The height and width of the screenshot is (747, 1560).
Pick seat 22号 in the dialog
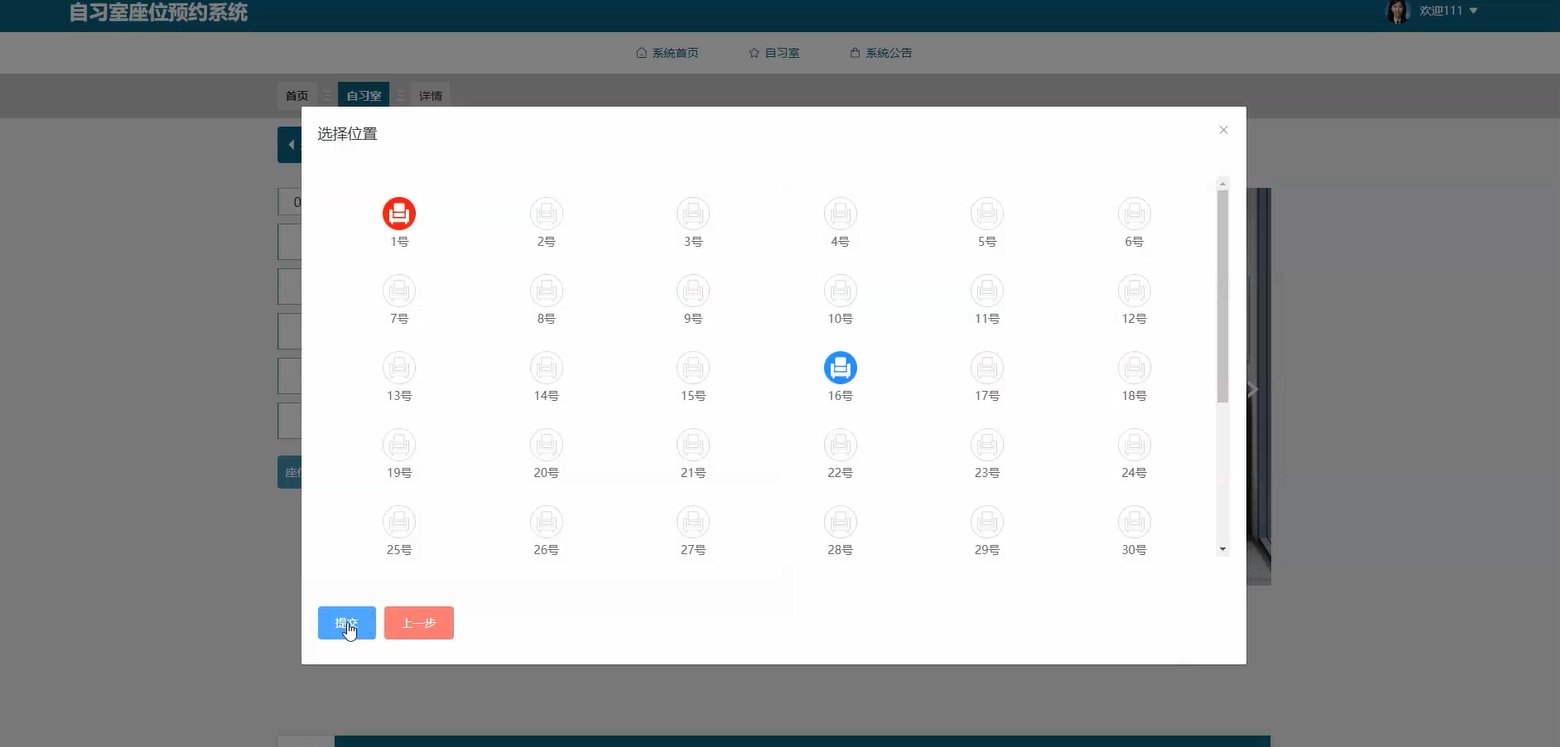pyautogui.click(x=840, y=444)
